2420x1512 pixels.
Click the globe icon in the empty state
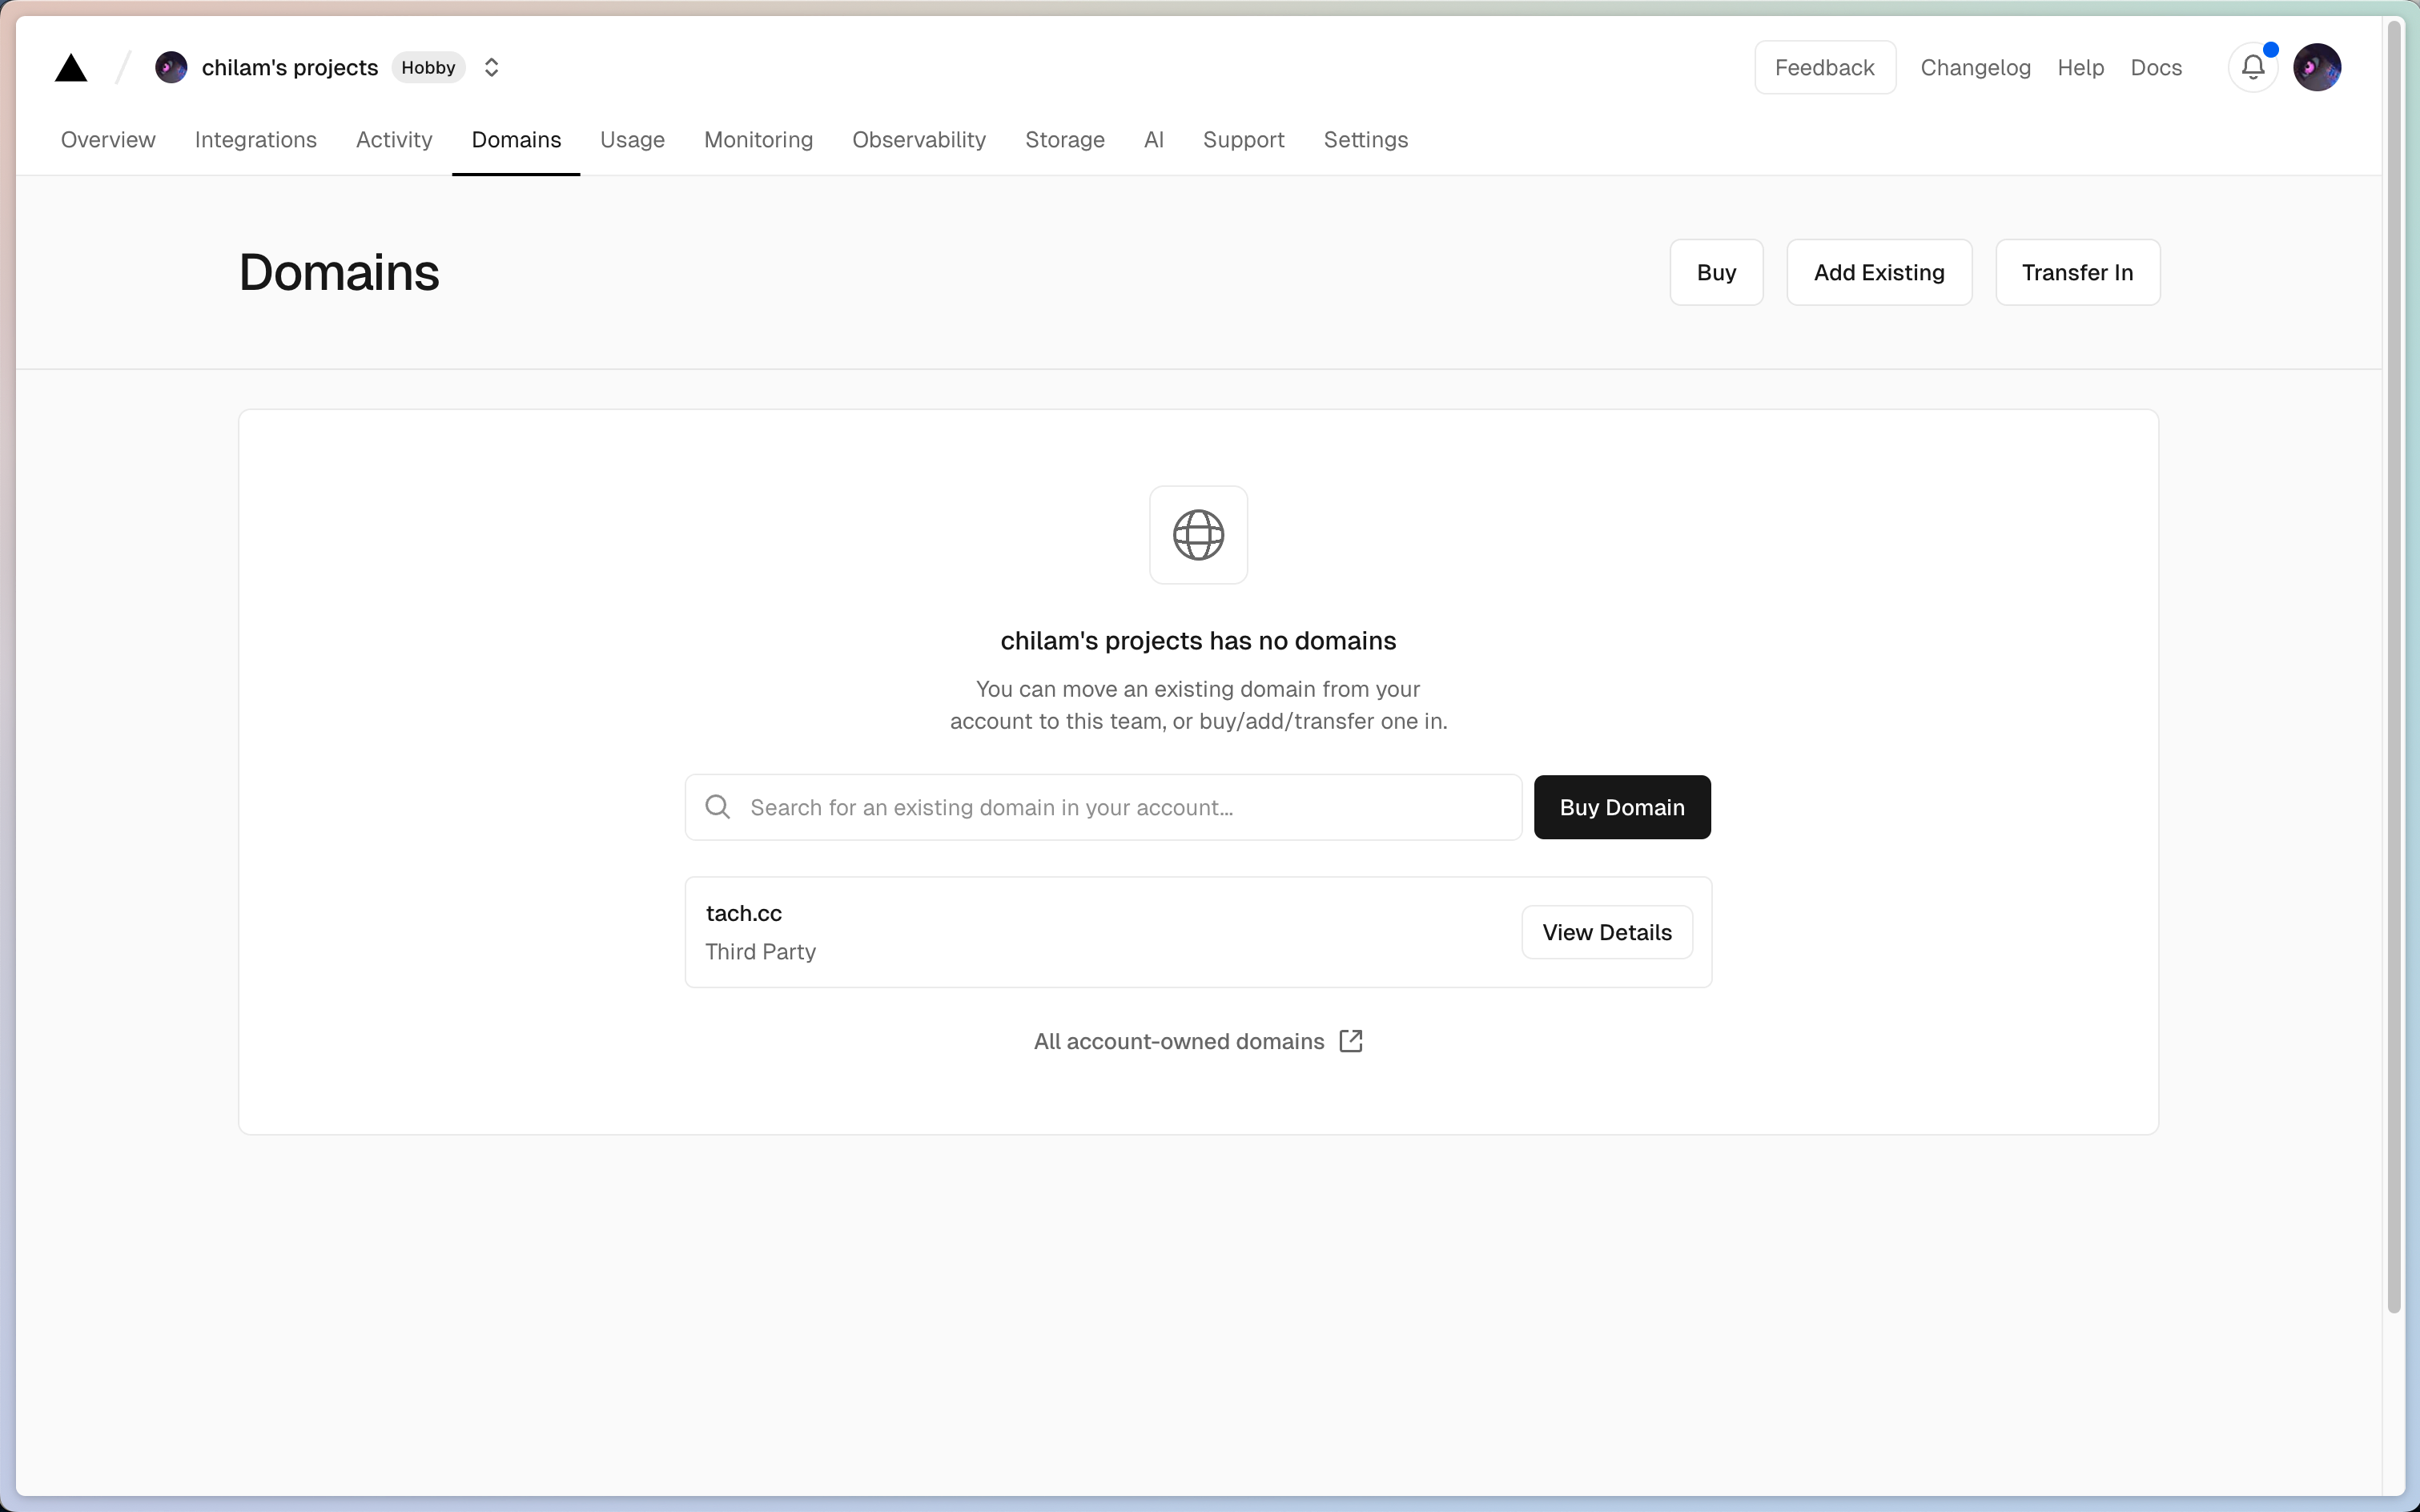[1198, 535]
